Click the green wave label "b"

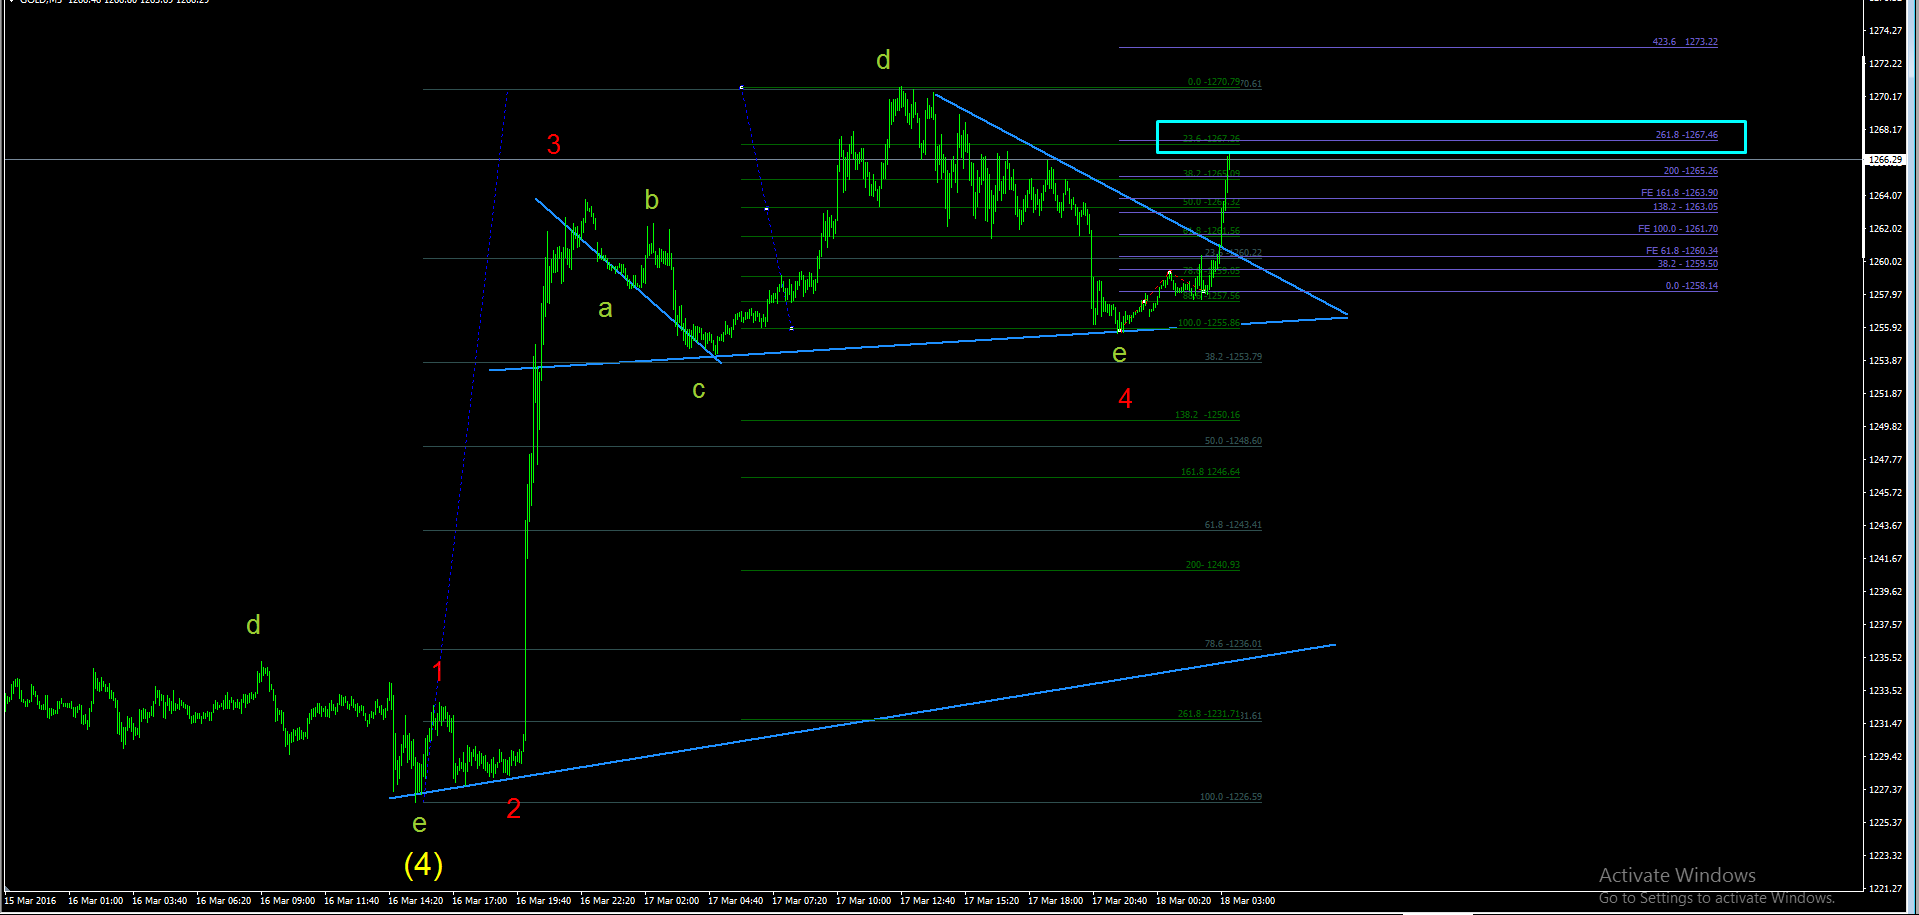[651, 200]
